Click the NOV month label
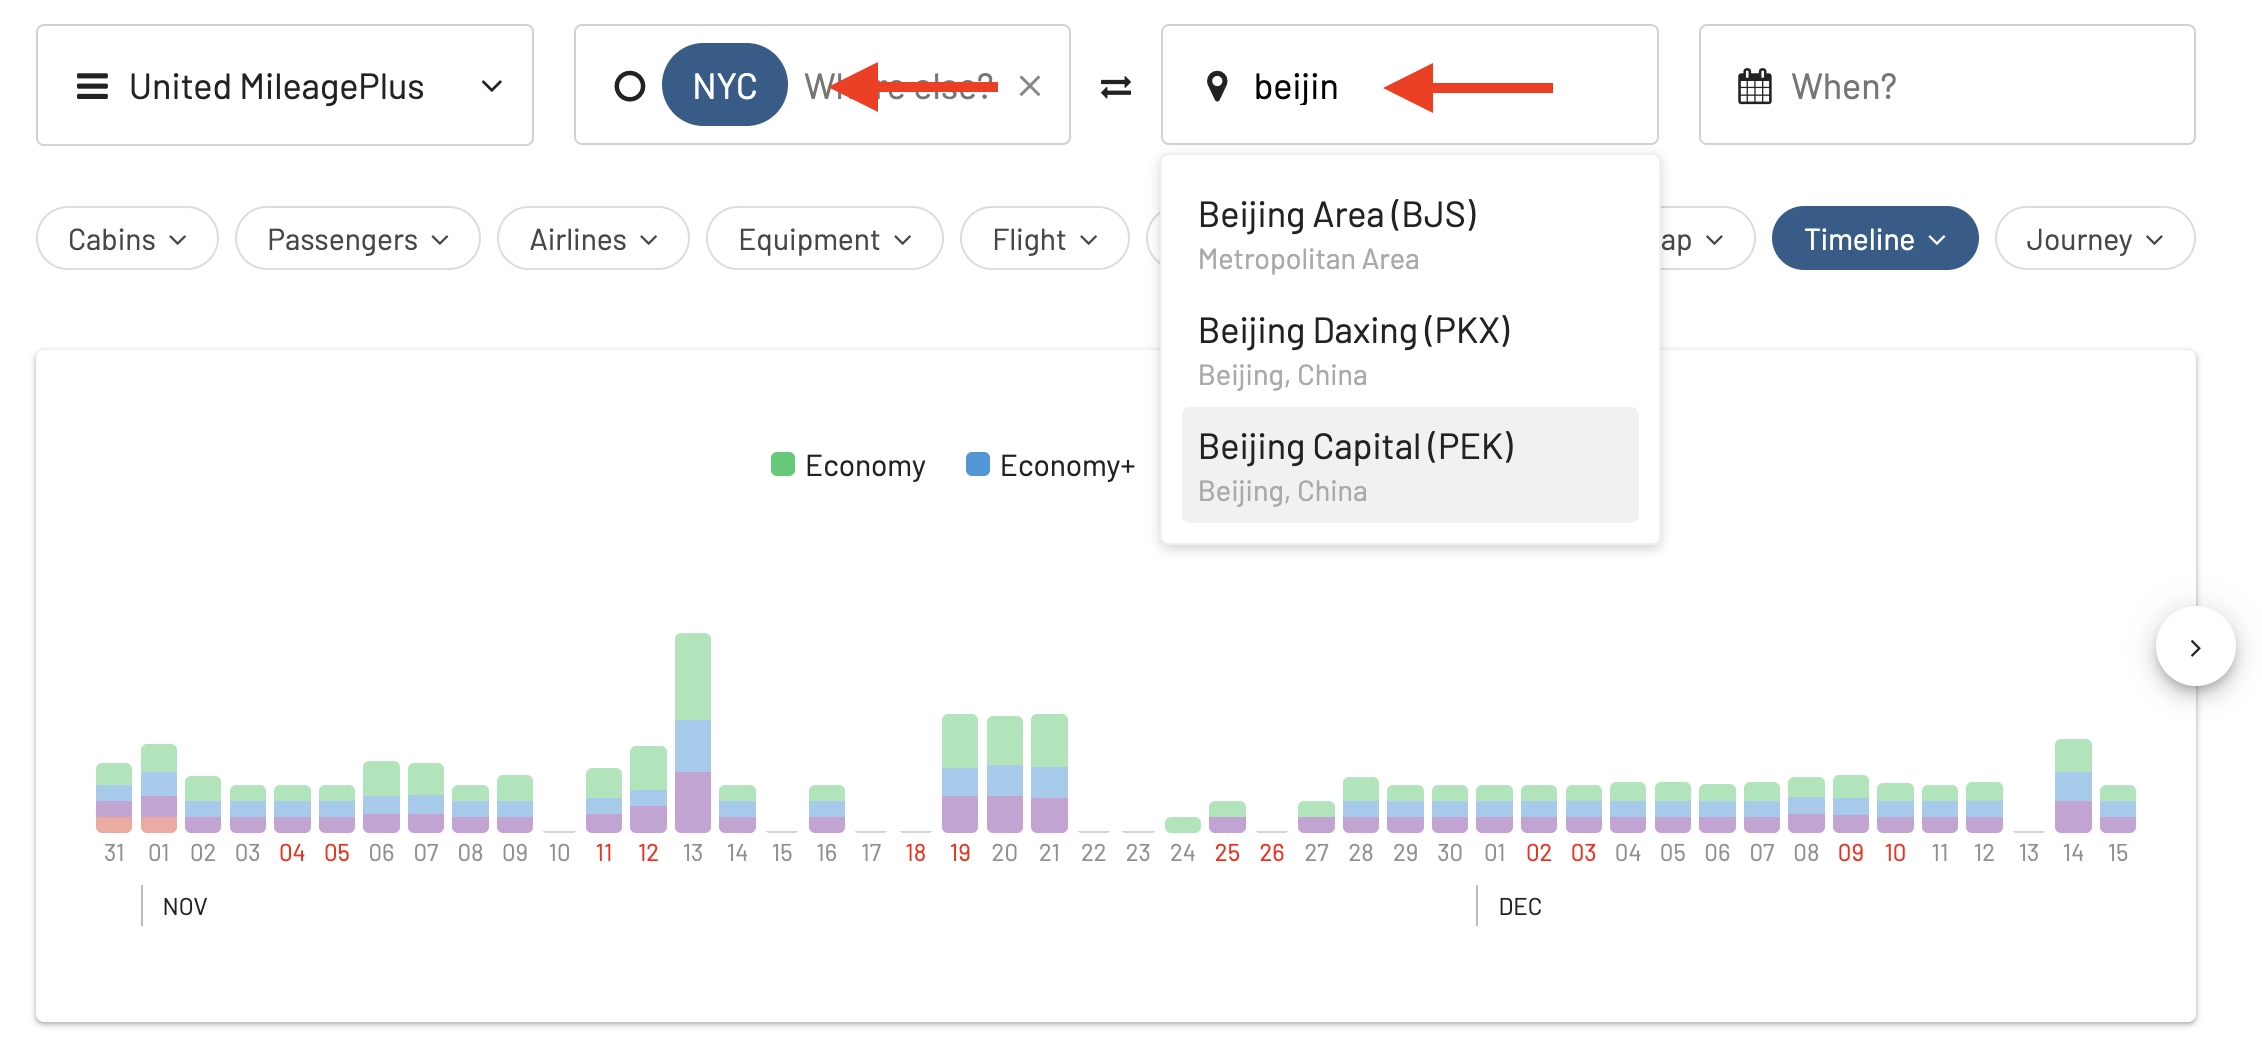This screenshot has height=1045, width=2262. [185, 907]
